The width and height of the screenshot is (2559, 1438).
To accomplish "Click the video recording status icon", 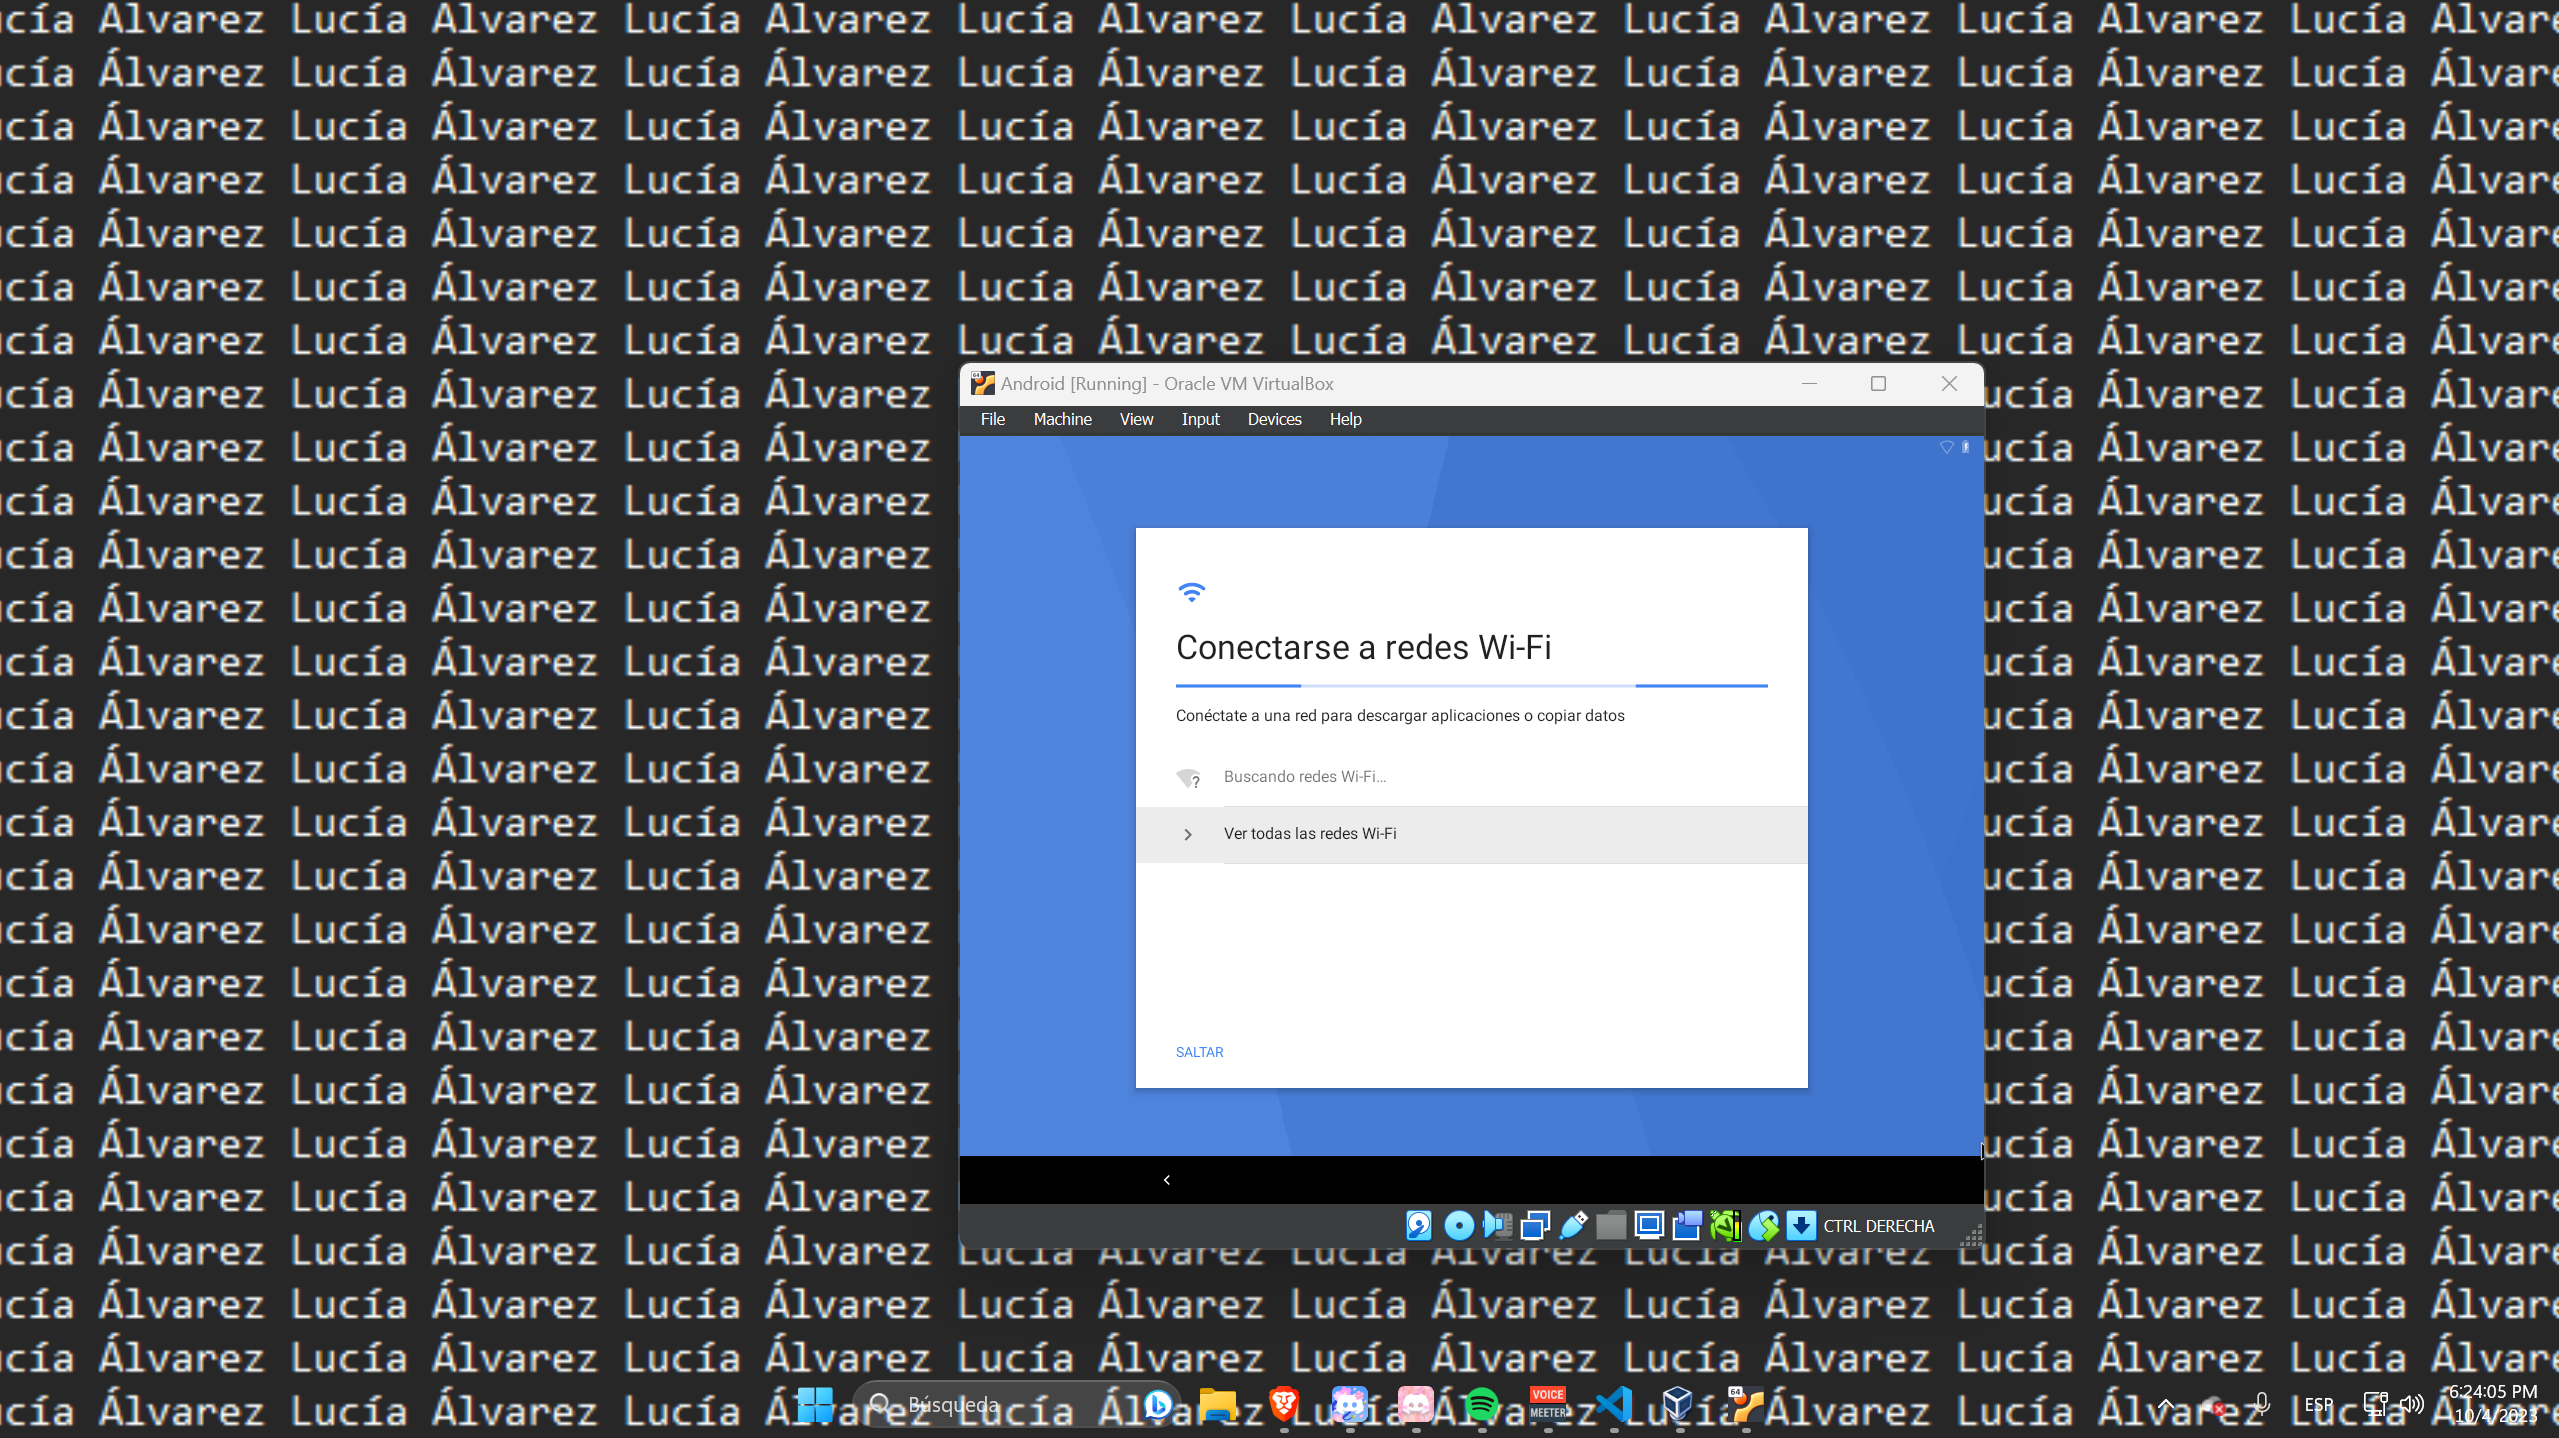I will 1686,1225.
